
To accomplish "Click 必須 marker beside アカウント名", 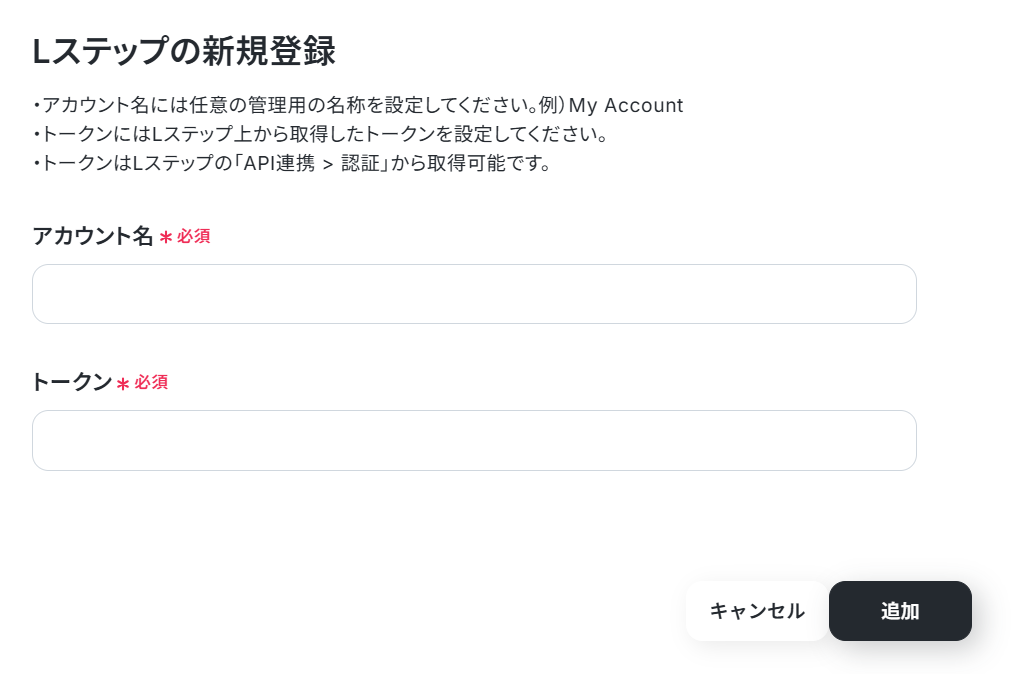I will (x=194, y=237).
